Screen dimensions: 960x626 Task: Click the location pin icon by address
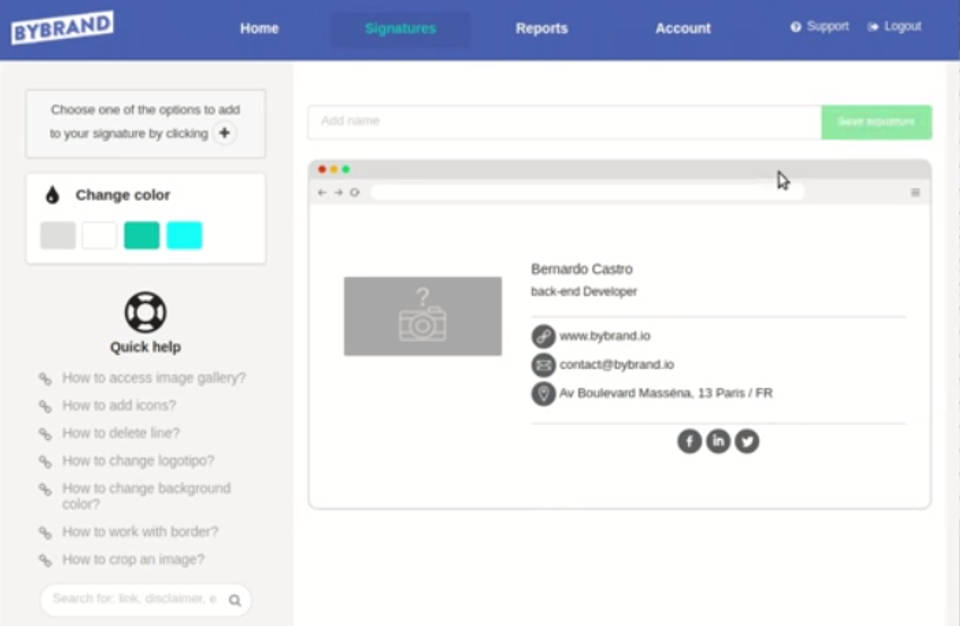click(x=543, y=393)
